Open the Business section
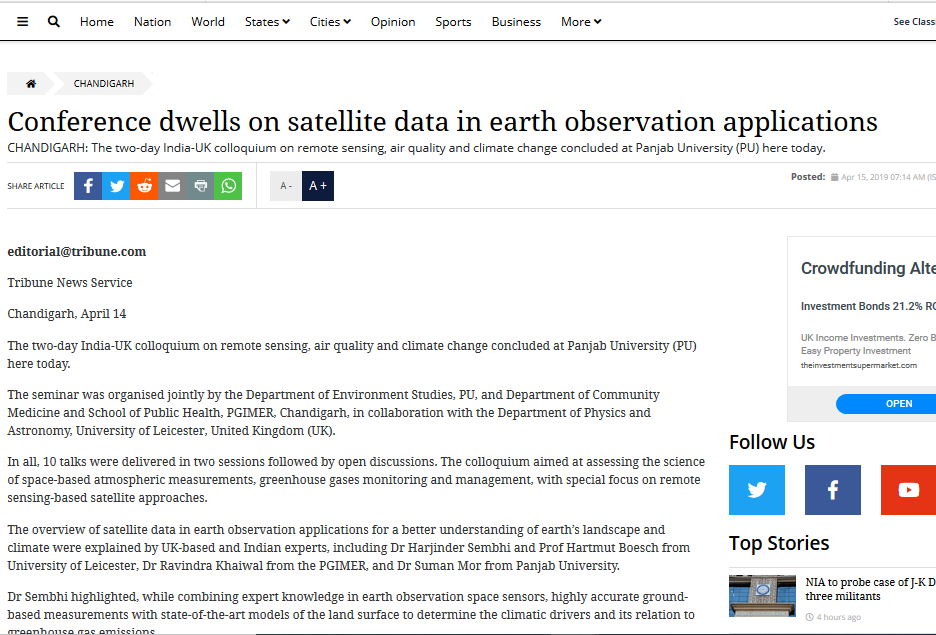The height and width of the screenshot is (635, 936). (516, 22)
